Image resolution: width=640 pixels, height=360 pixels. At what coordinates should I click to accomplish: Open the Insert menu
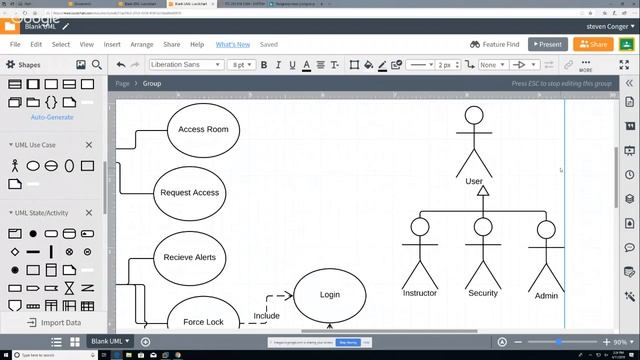pyautogui.click(x=112, y=44)
